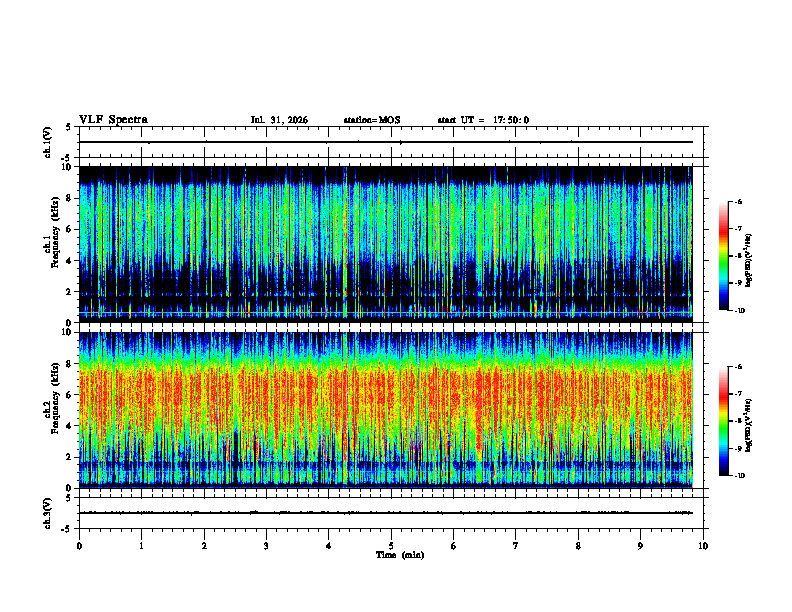This screenshot has width=792, height=612.
Task: Click the "-6" label on ch.1 color bar
Action: 739,201
